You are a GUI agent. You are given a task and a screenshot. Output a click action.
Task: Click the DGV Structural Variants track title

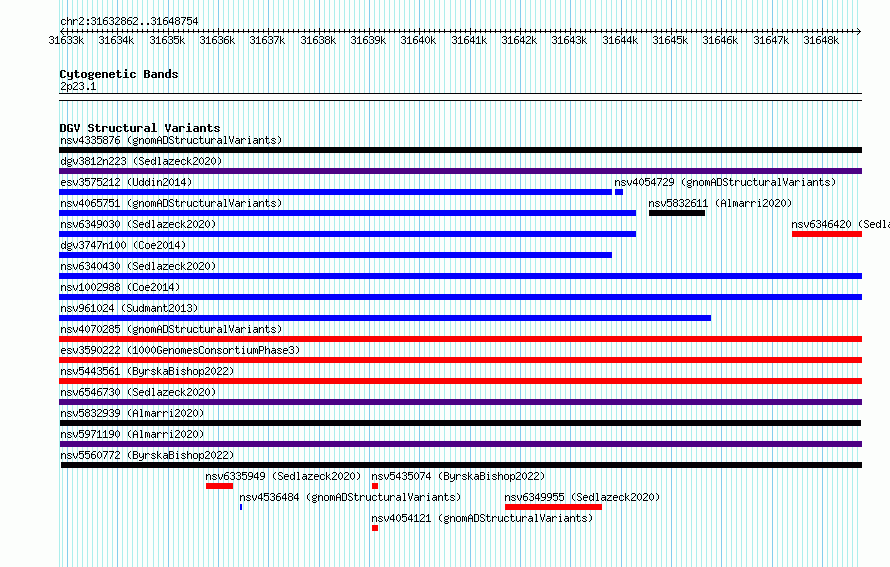pos(140,128)
